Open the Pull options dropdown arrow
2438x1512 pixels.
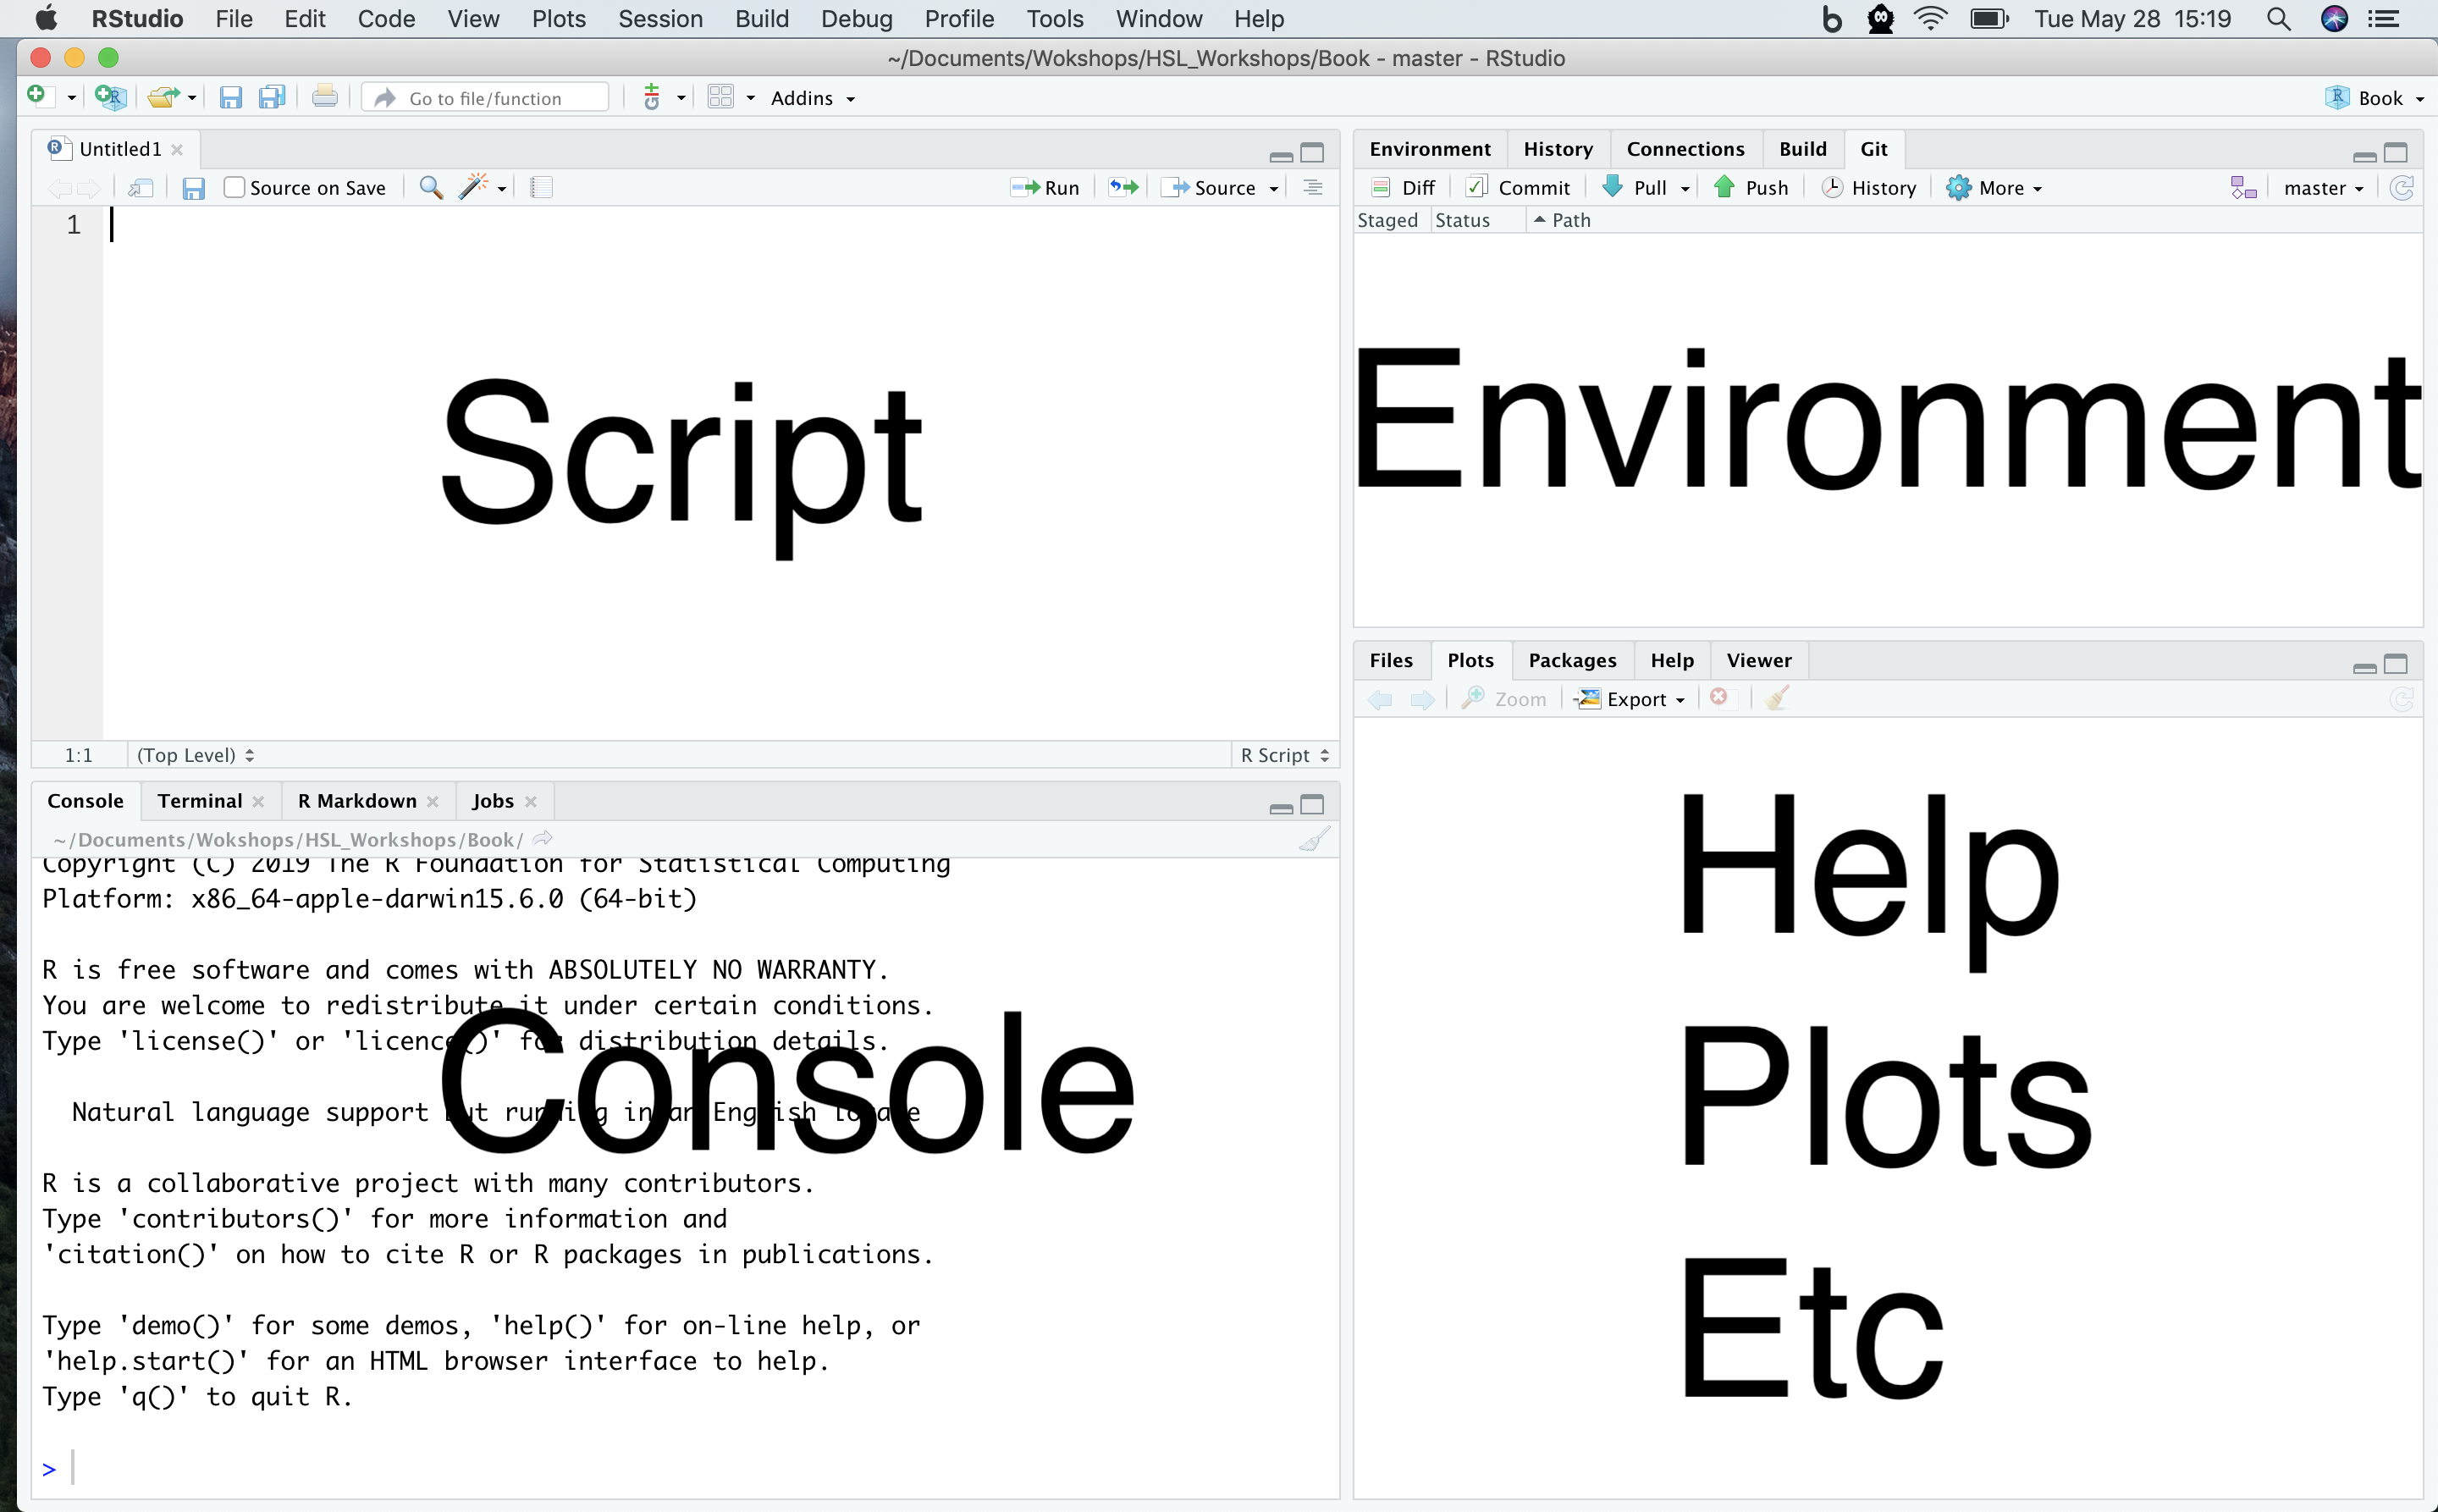1685,189
